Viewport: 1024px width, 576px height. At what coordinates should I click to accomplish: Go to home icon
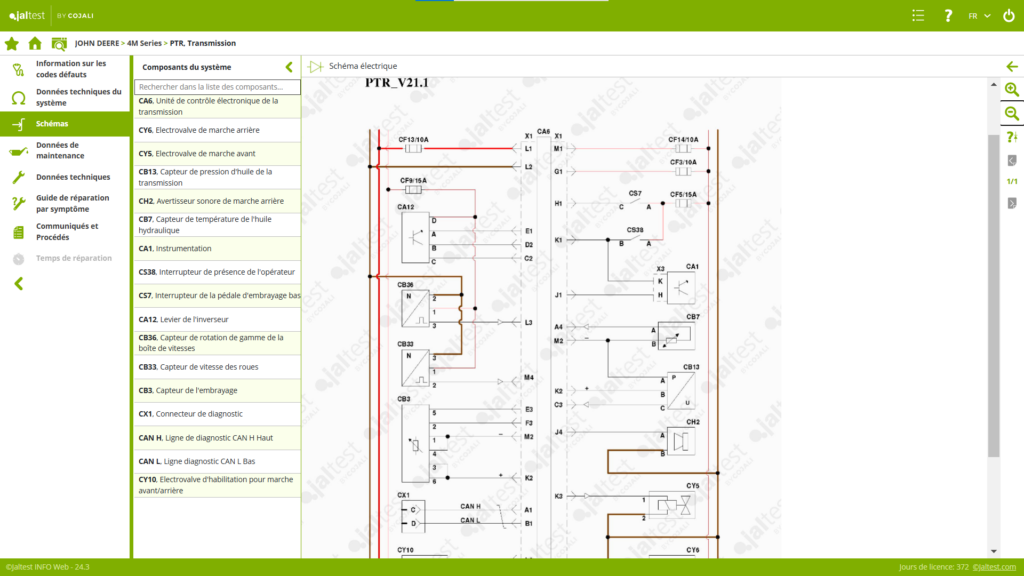click(35, 44)
